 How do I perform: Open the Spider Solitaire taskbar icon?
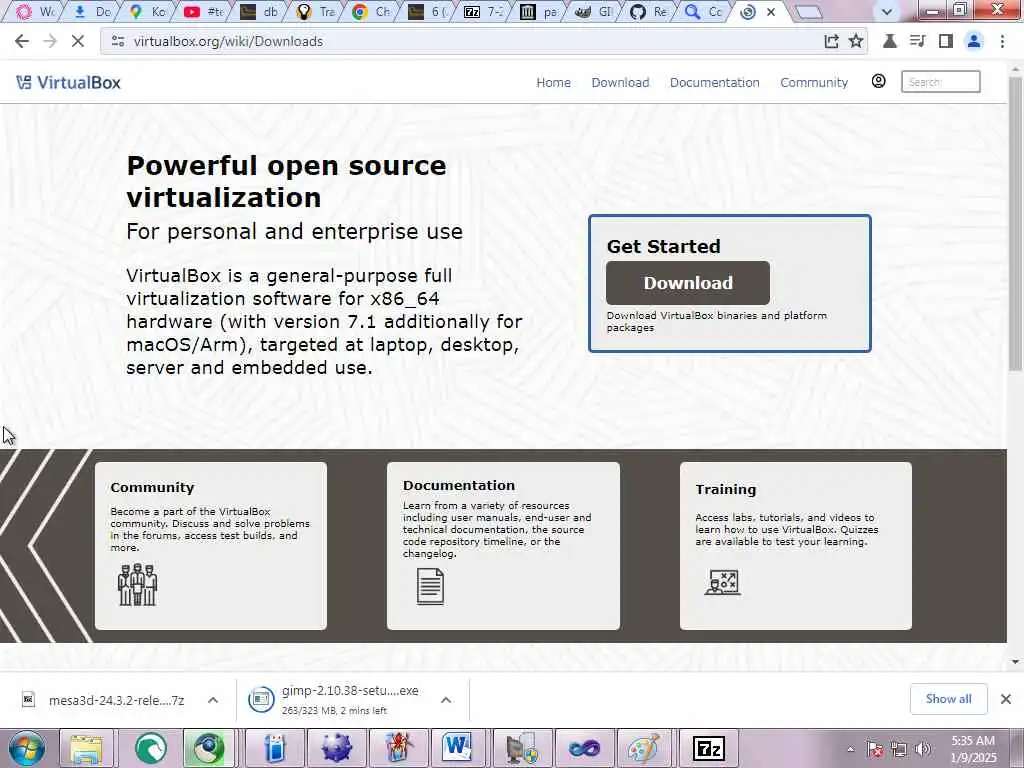398,748
